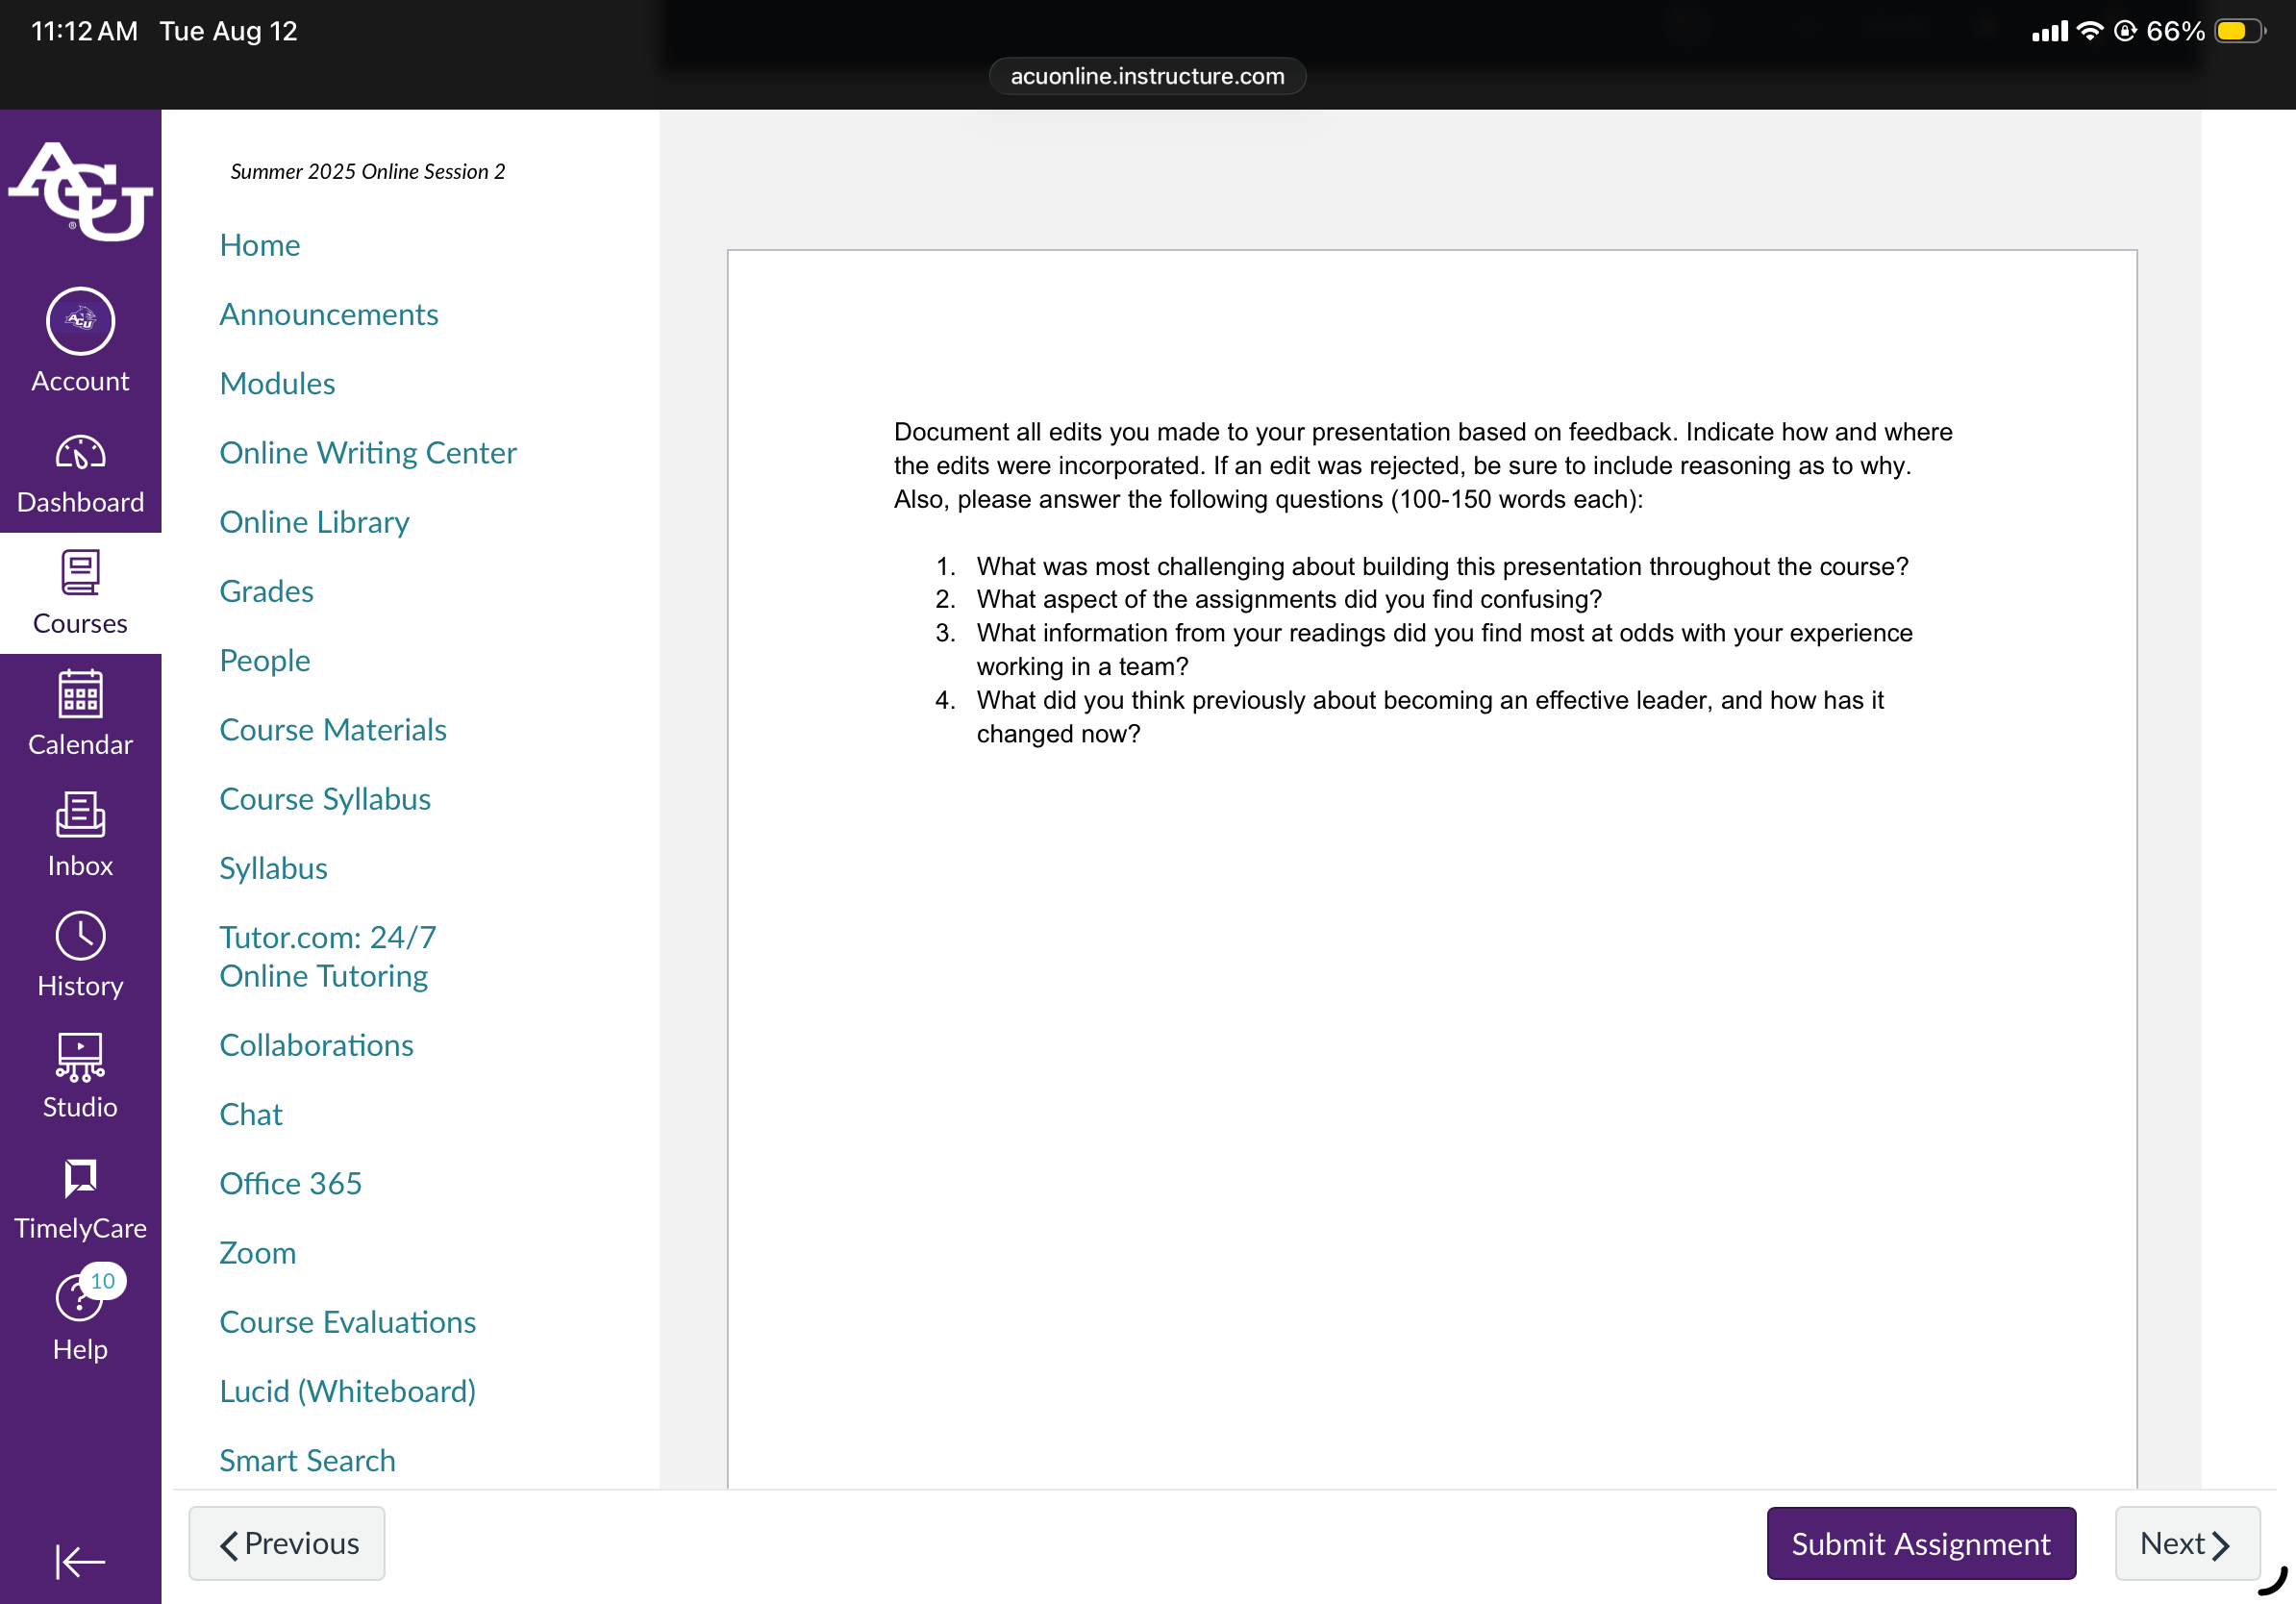Tap the acuonline.instructure.com address bar
The image size is (2296, 1604).
click(x=1147, y=76)
